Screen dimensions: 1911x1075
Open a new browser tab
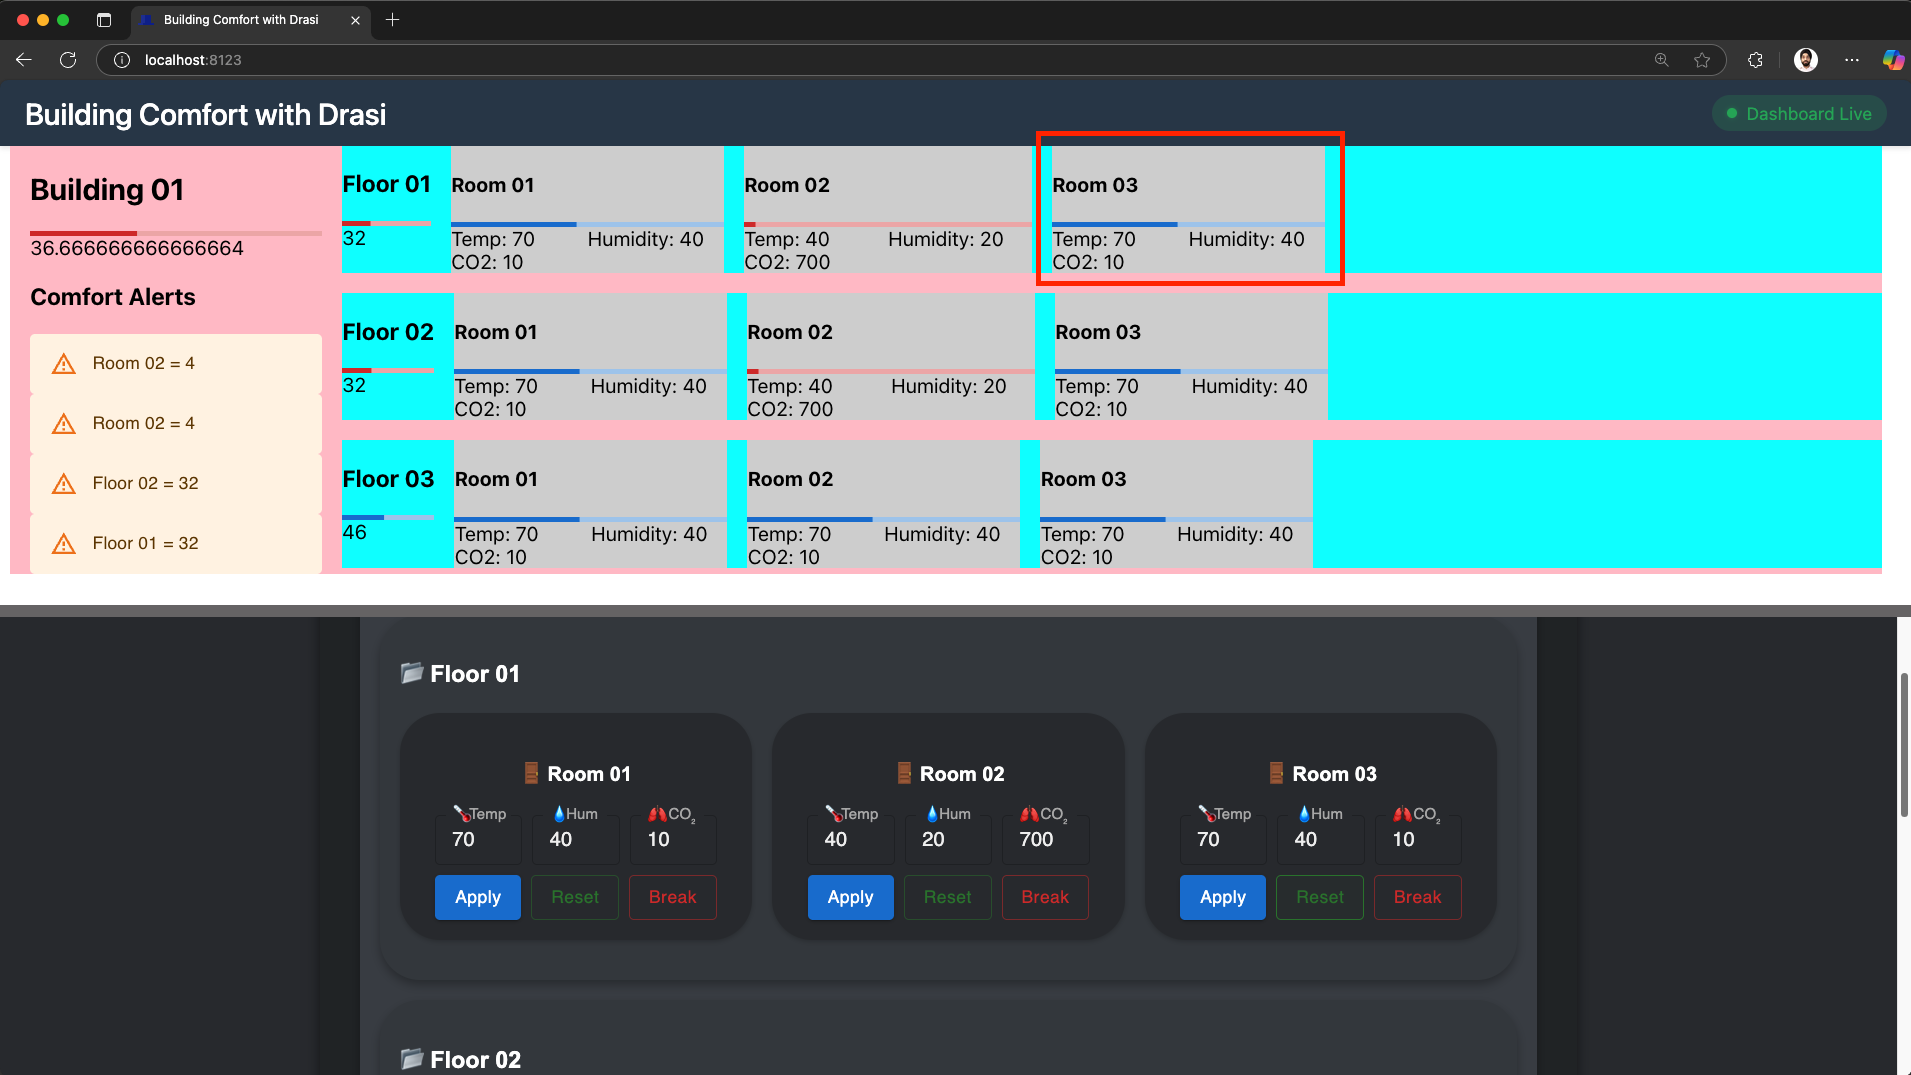tap(392, 20)
